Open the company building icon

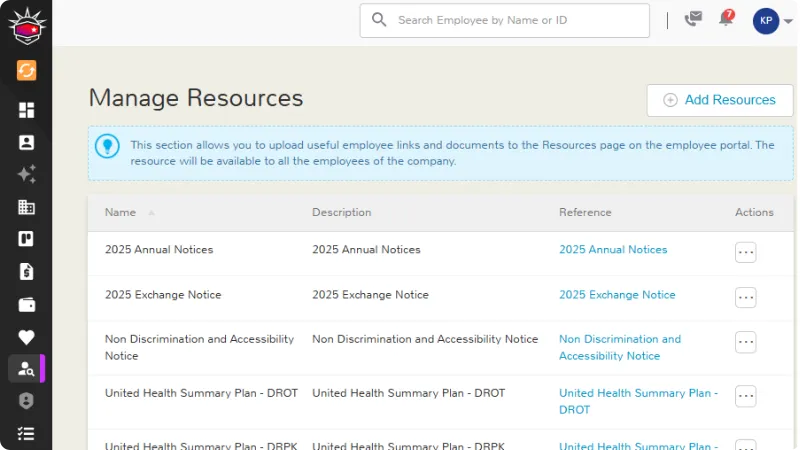[x=27, y=207]
